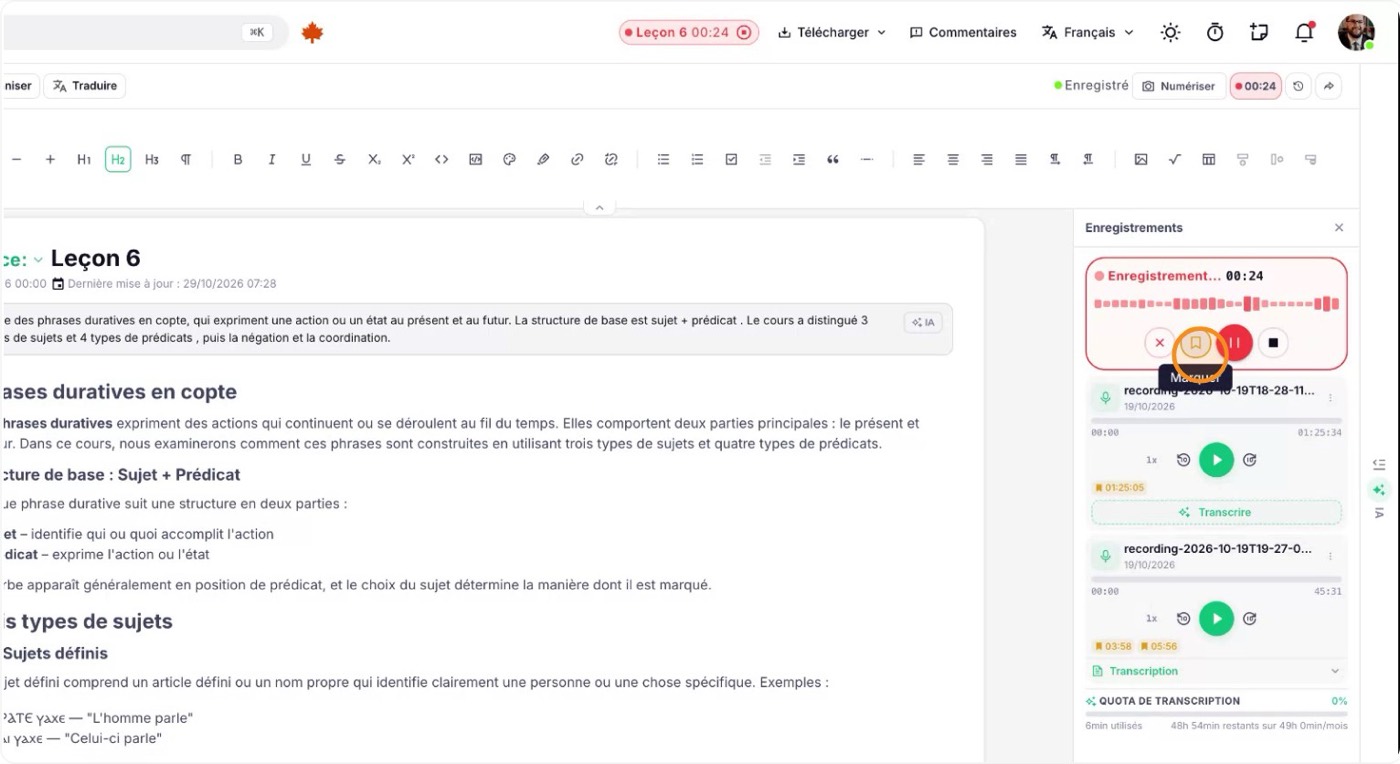Image resolution: width=1400 pixels, height=764 pixels.
Task: Insert a blockquote
Action: click(833, 159)
